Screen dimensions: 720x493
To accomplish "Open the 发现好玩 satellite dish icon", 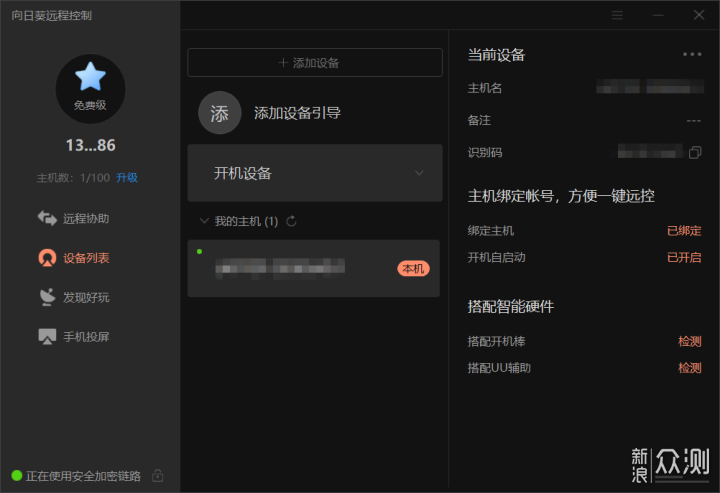I will point(47,297).
